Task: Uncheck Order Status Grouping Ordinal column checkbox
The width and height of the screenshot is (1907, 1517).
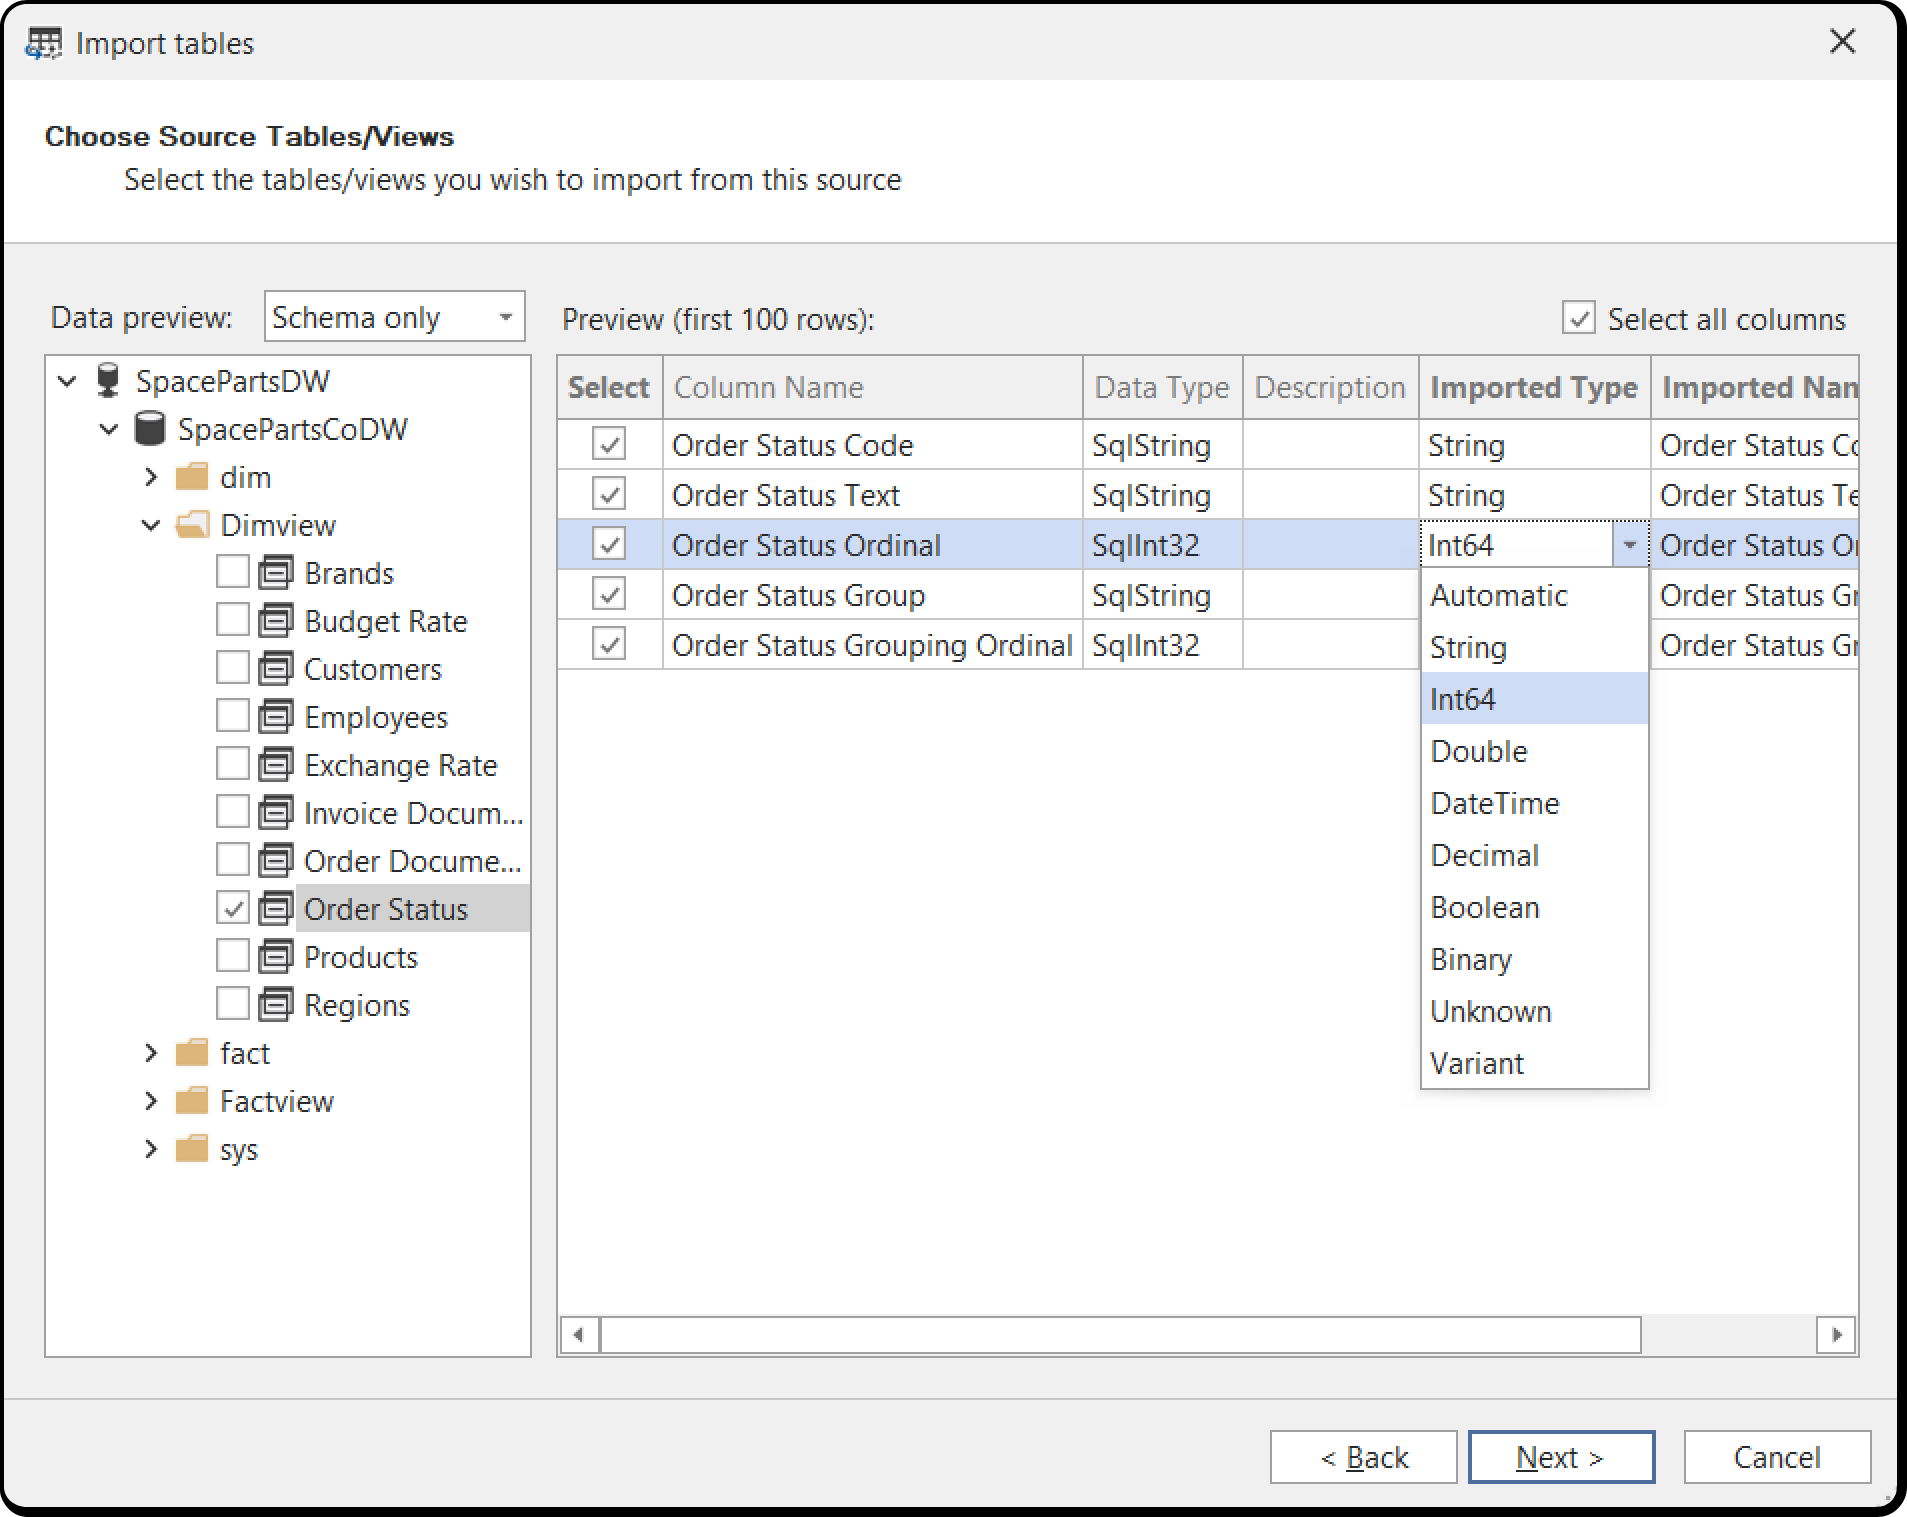Action: coord(609,644)
